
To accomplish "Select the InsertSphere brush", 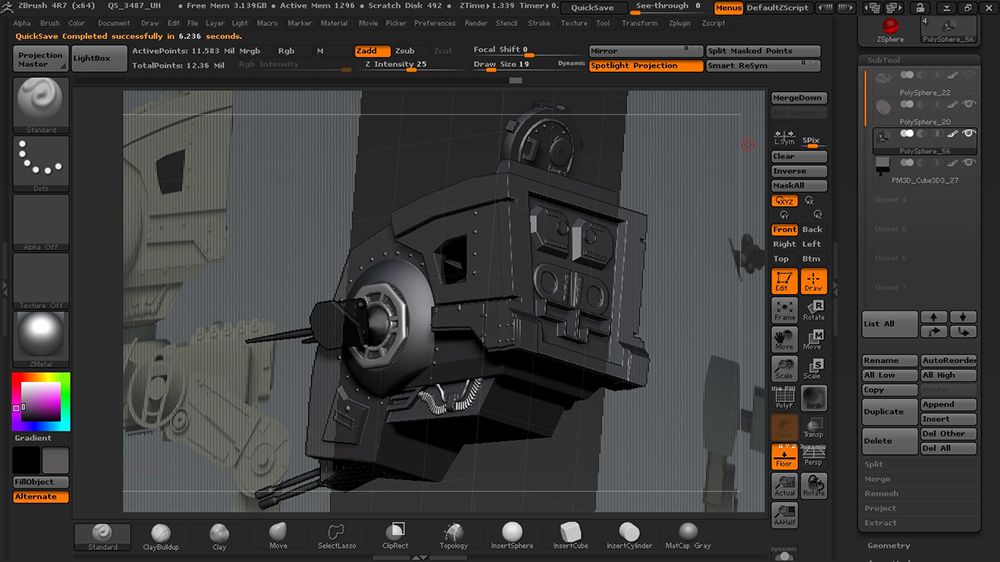I will pos(511,536).
